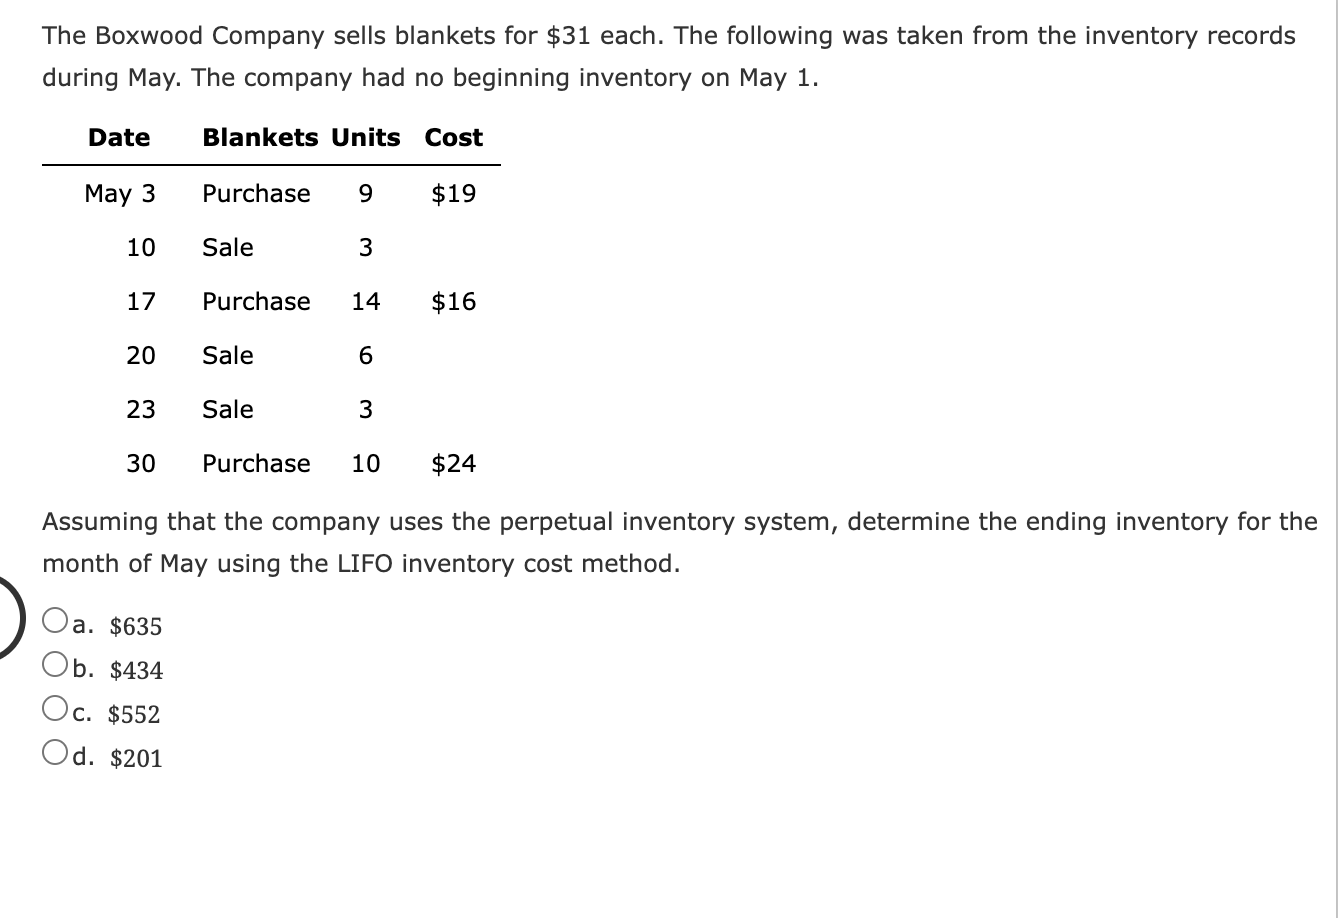Click the $201 answer label text
Screen dimensions: 1338x918
coord(137,758)
